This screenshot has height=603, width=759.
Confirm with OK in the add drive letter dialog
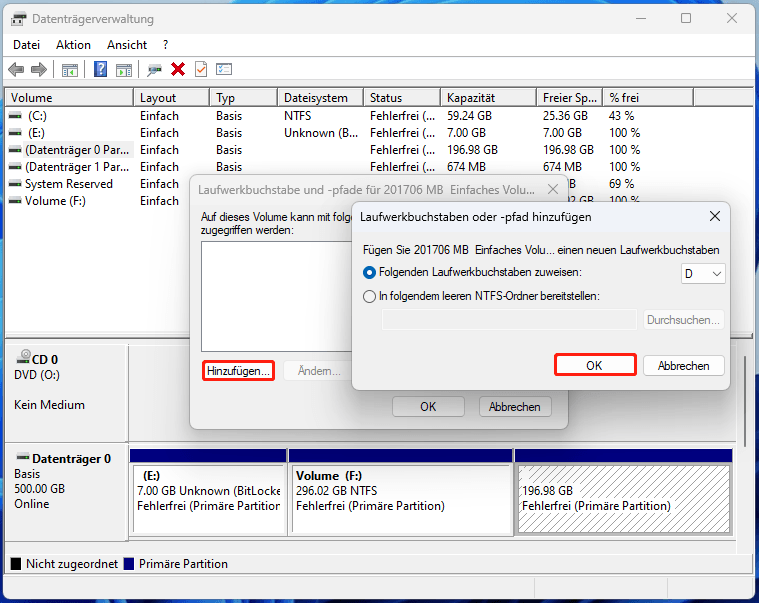tap(594, 366)
